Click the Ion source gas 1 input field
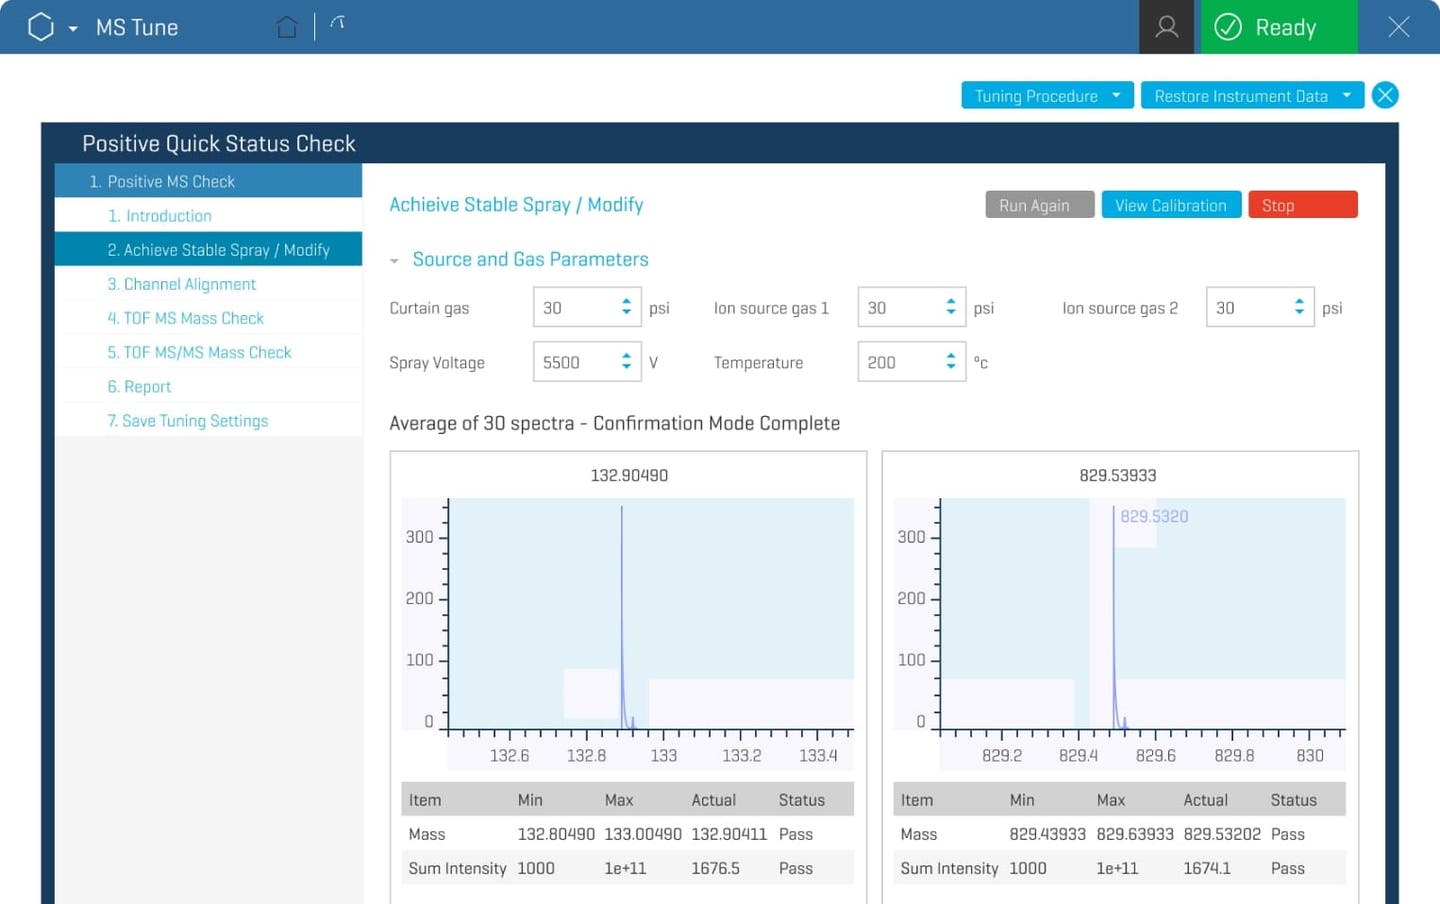 click(903, 307)
